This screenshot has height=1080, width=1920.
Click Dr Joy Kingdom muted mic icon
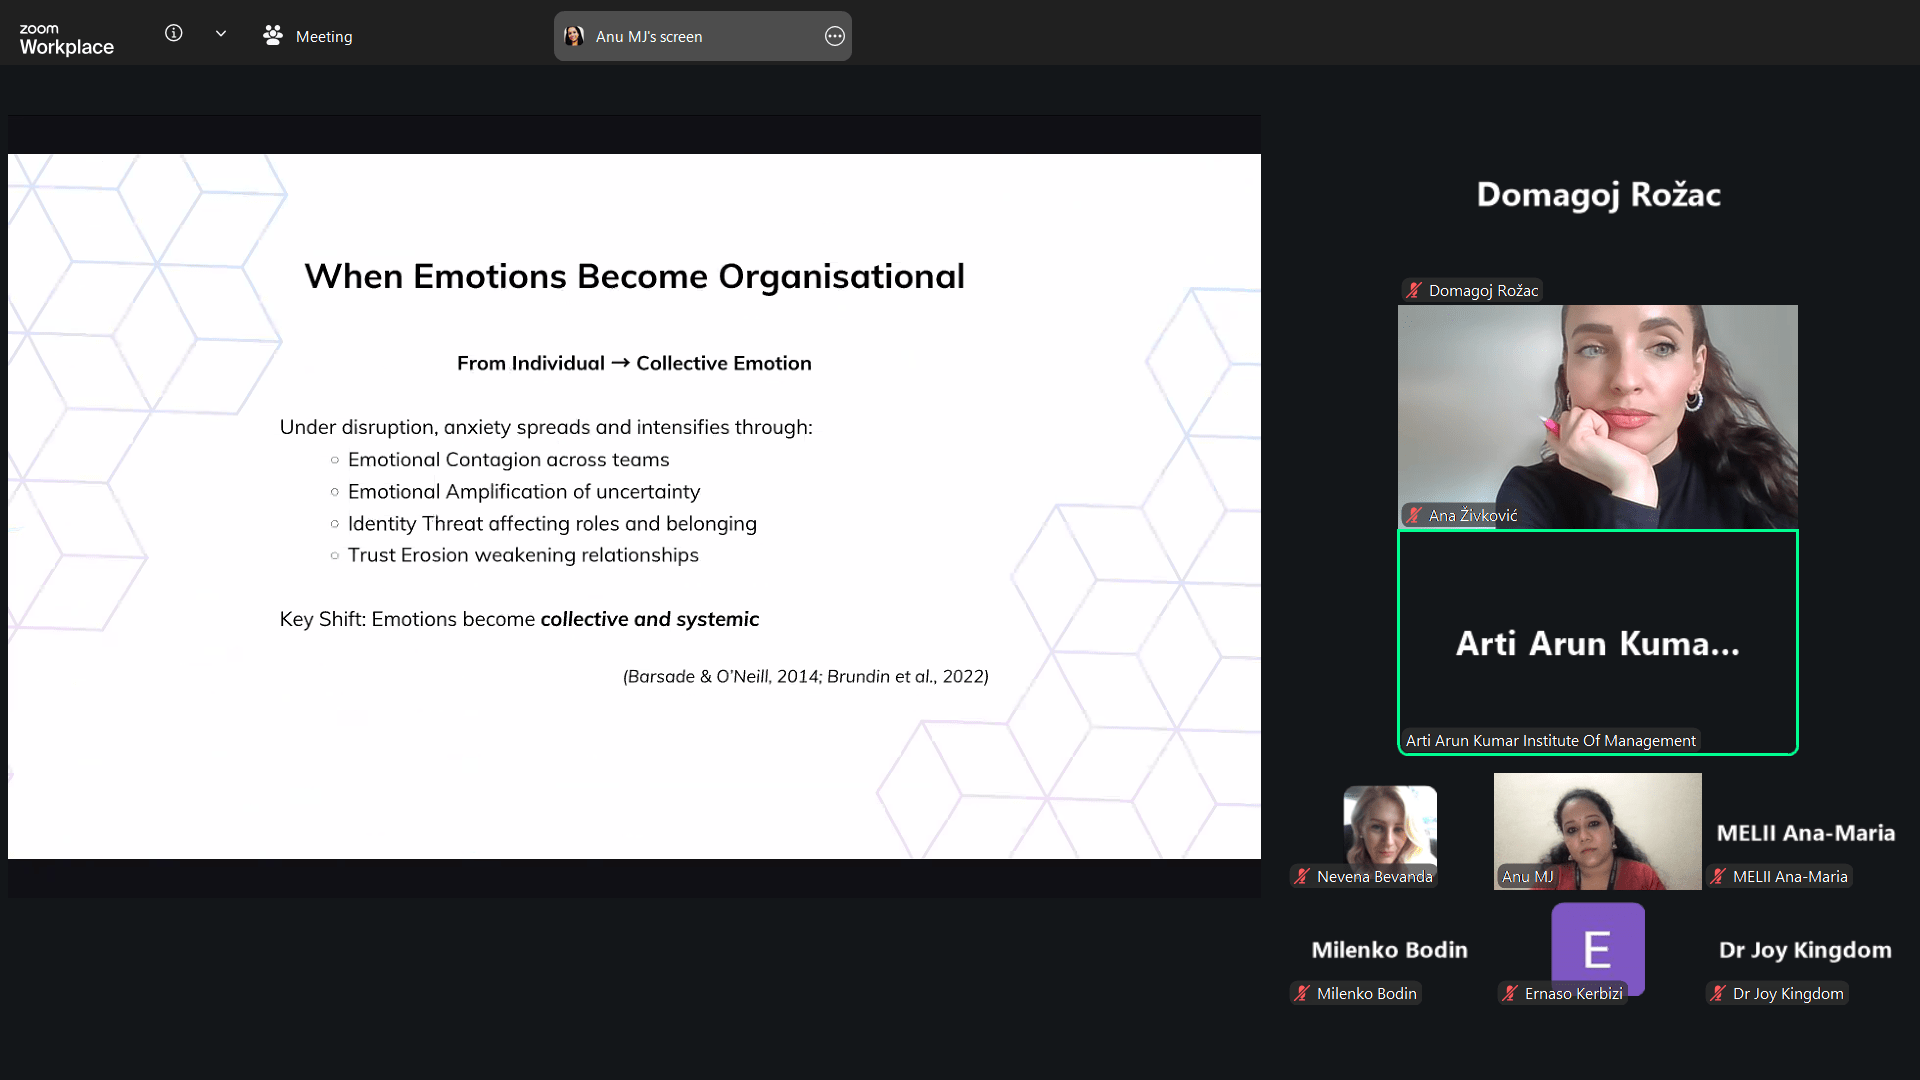[1717, 994]
